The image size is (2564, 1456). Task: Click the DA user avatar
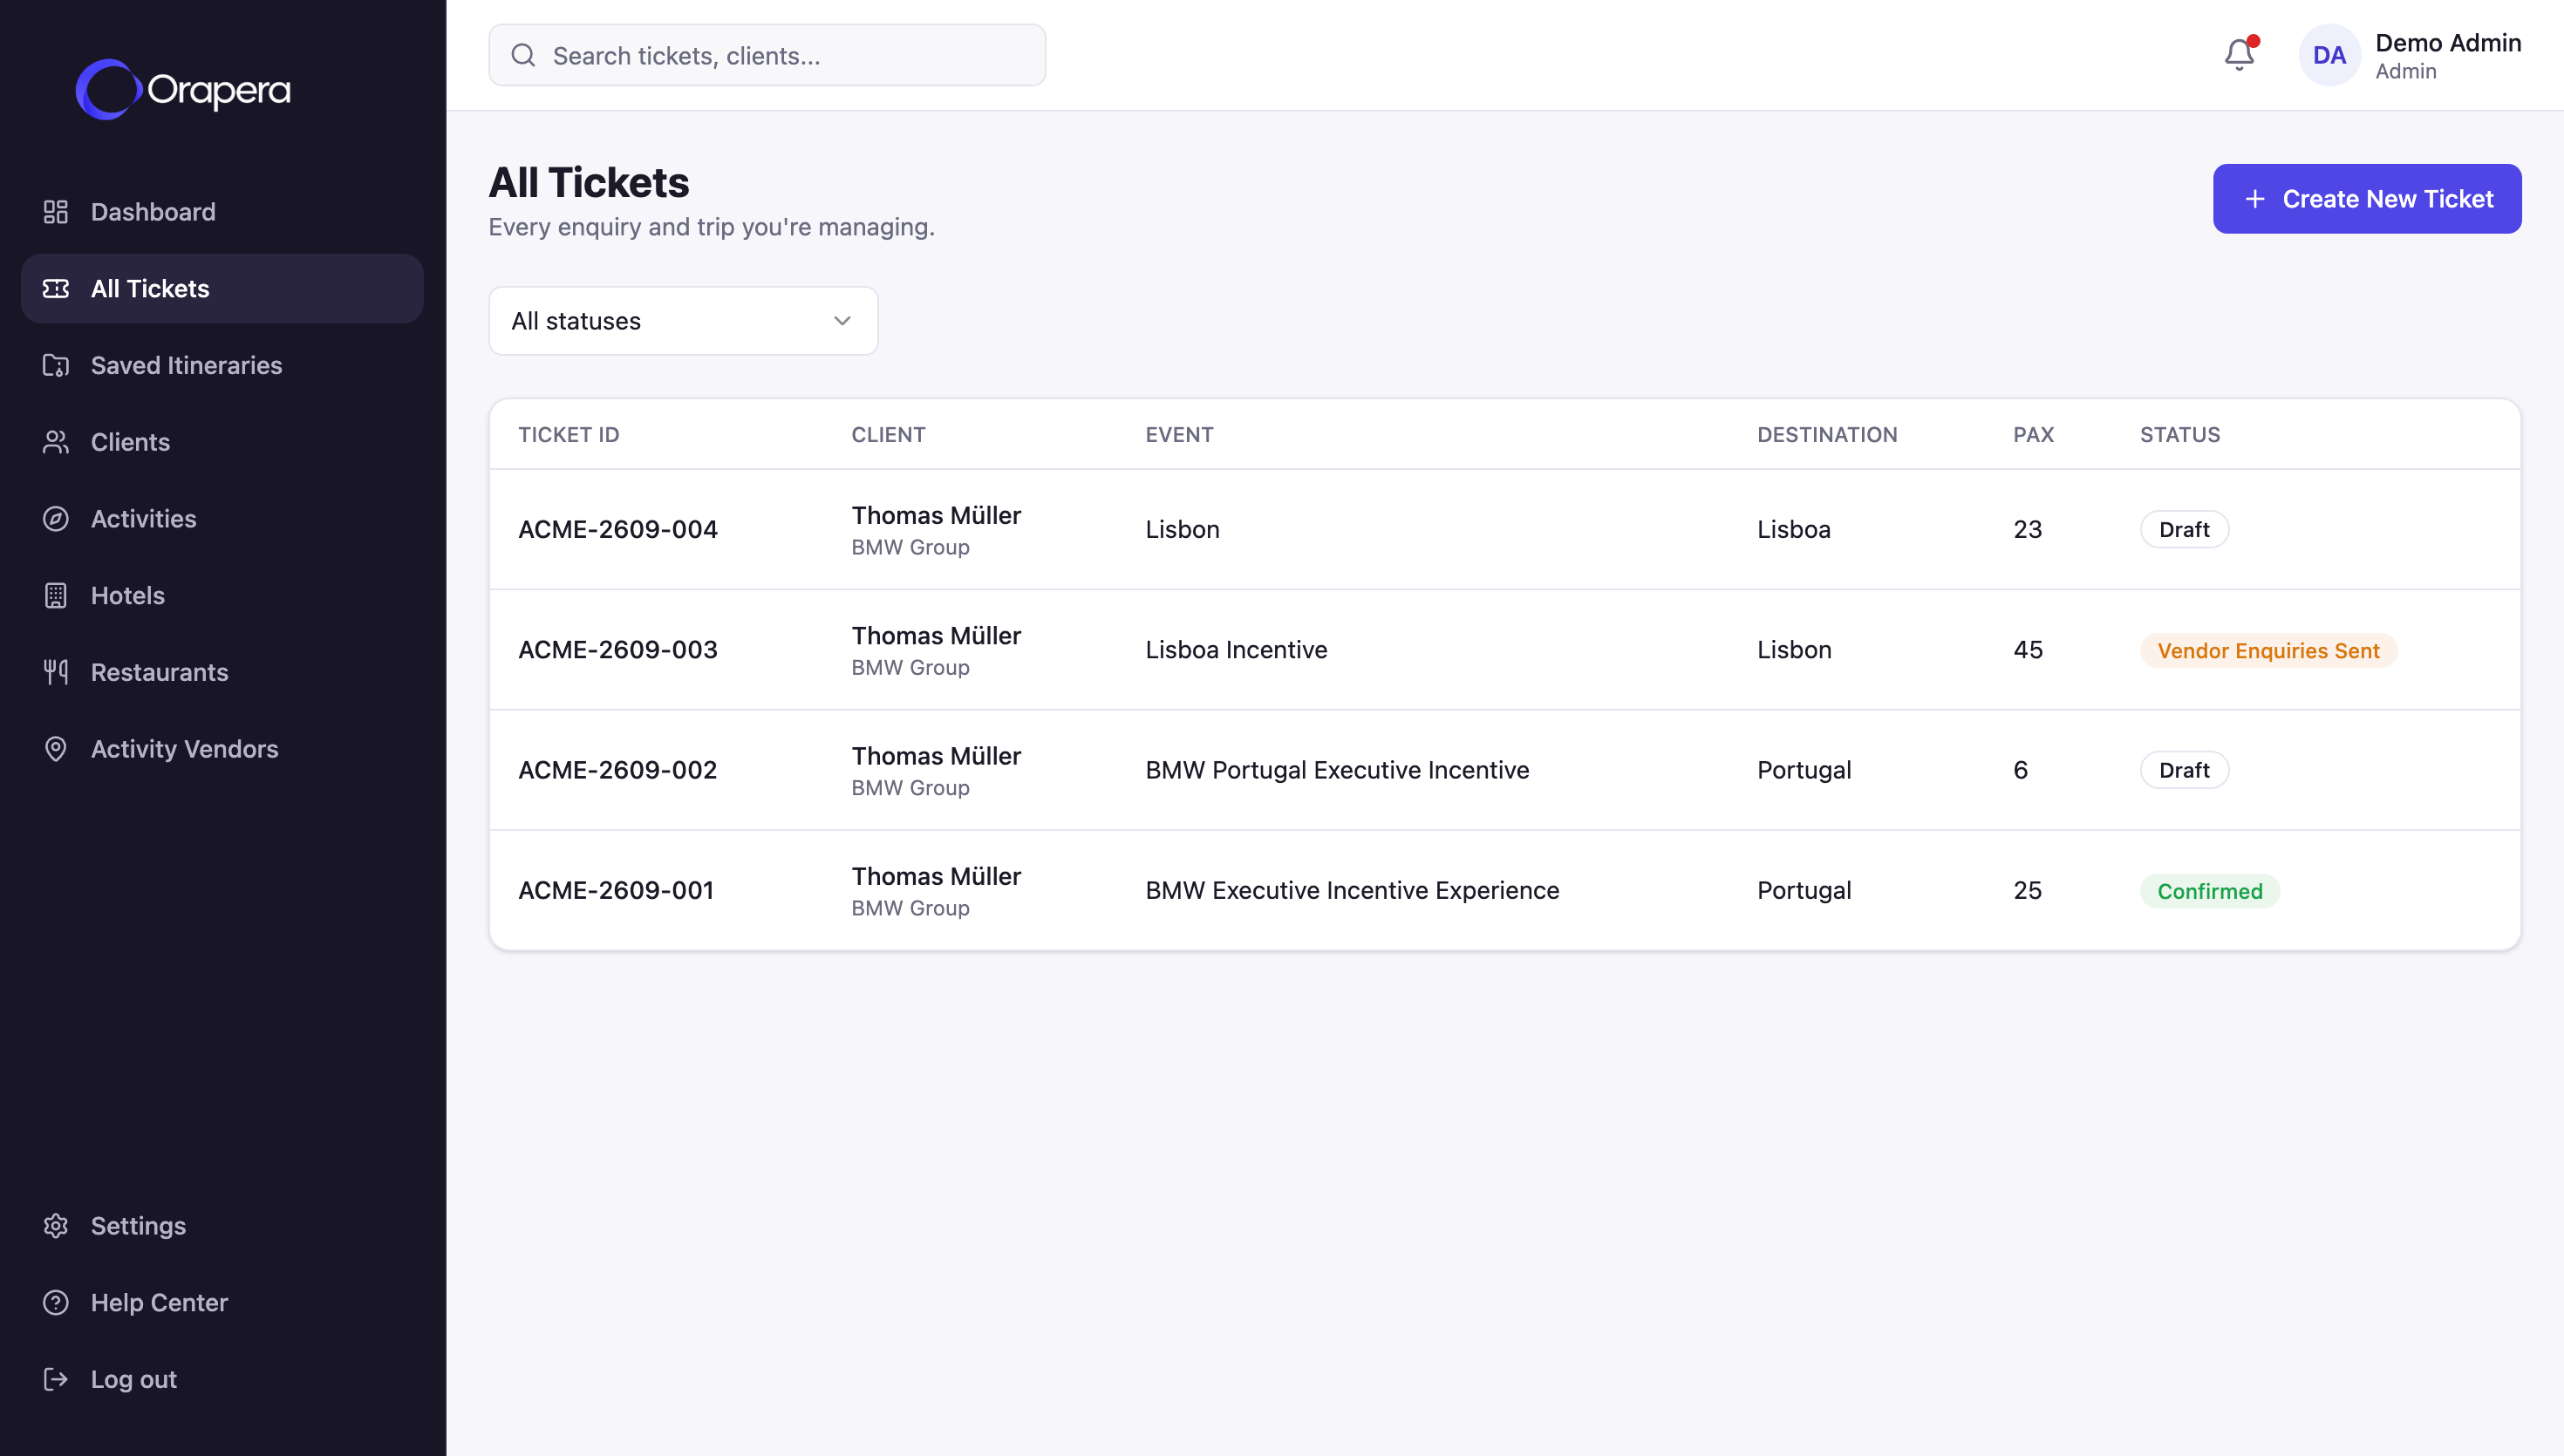point(2329,55)
